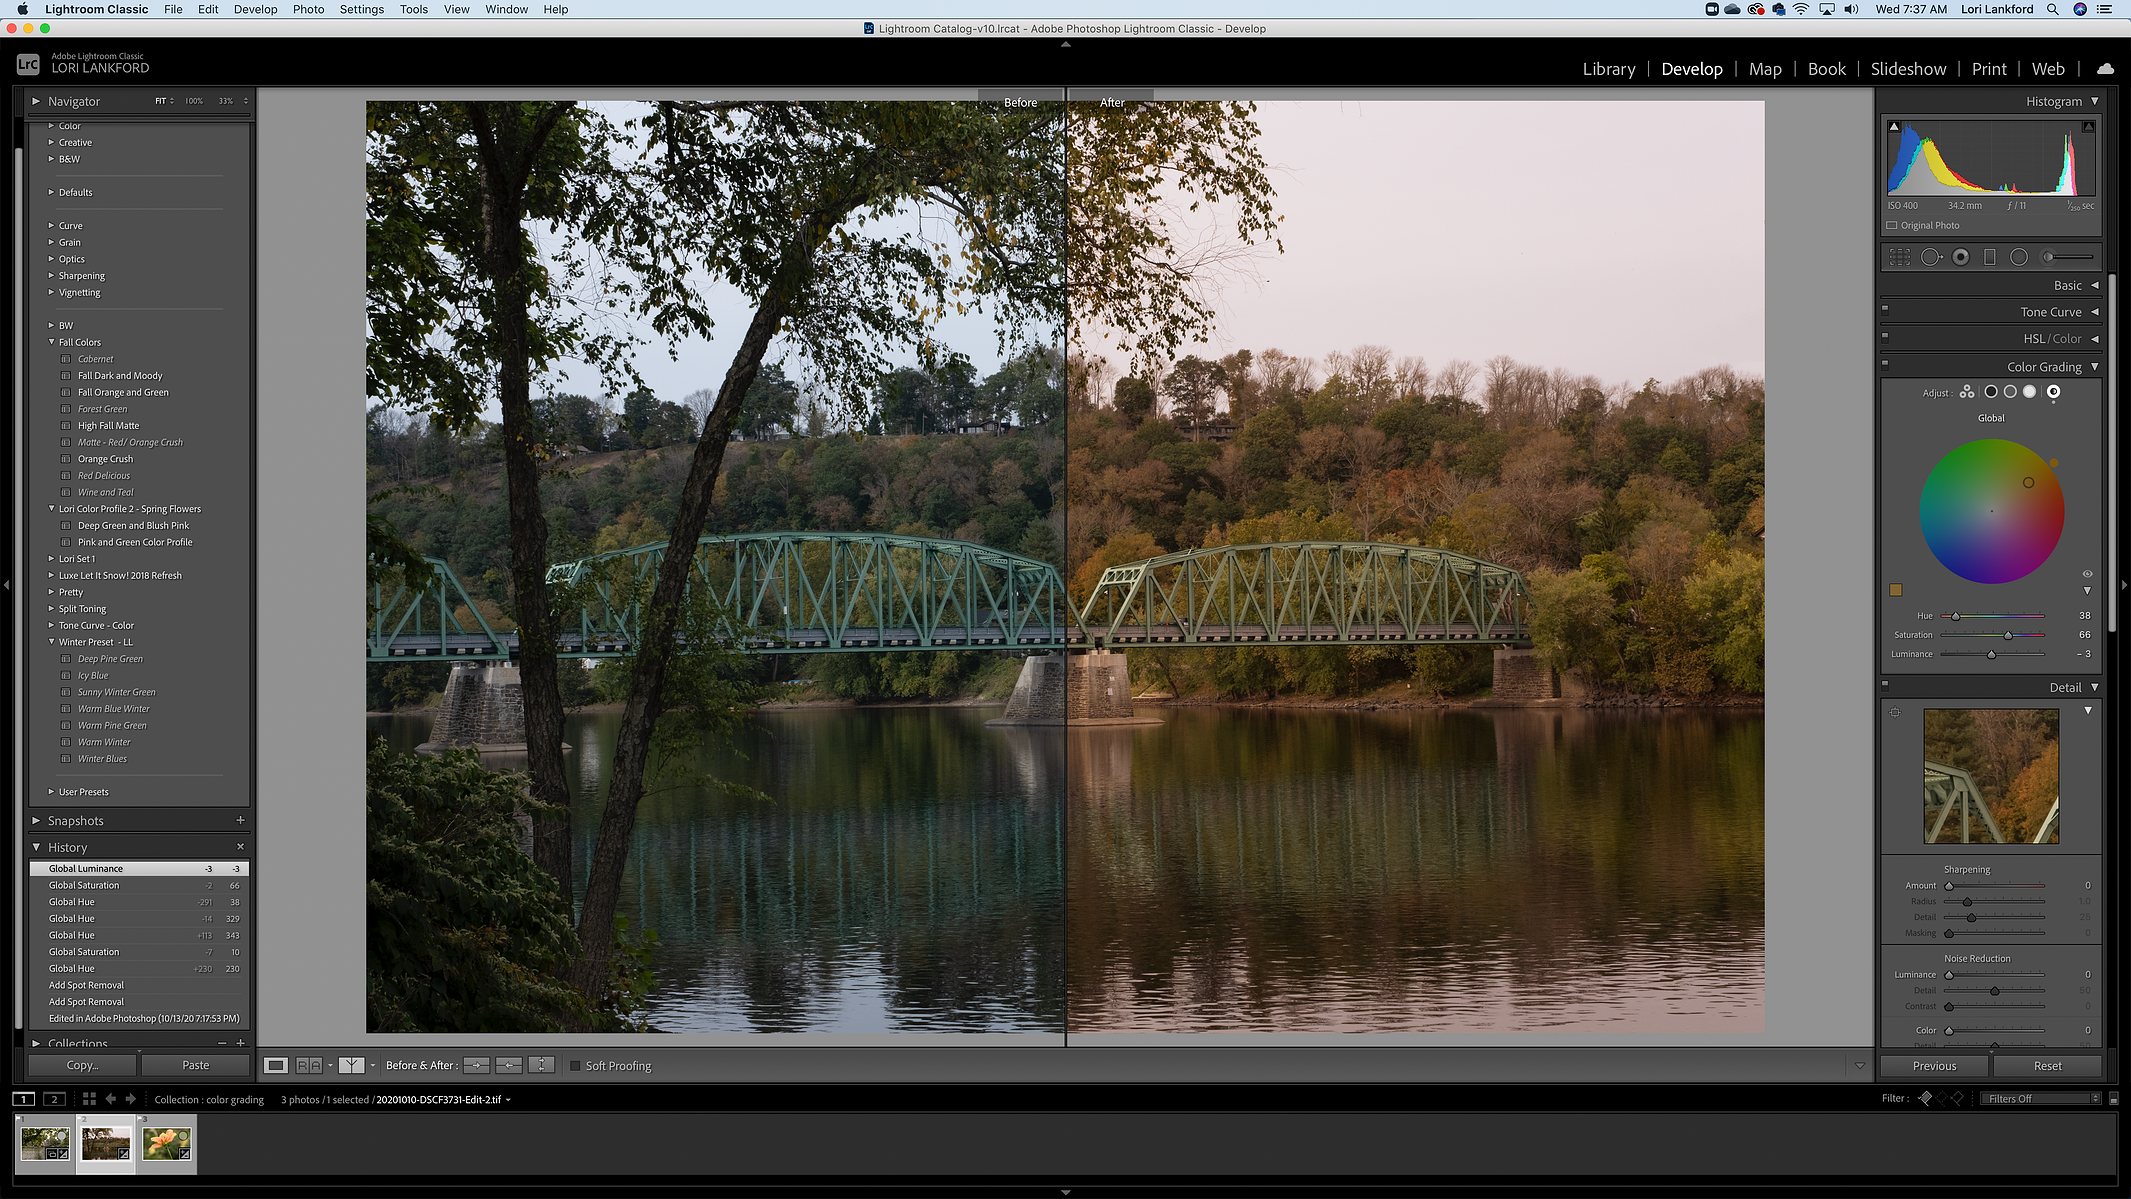
Task: Open toolbar content dropdown arrow at right
Action: pyautogui.click(x=1859, y=1066)
